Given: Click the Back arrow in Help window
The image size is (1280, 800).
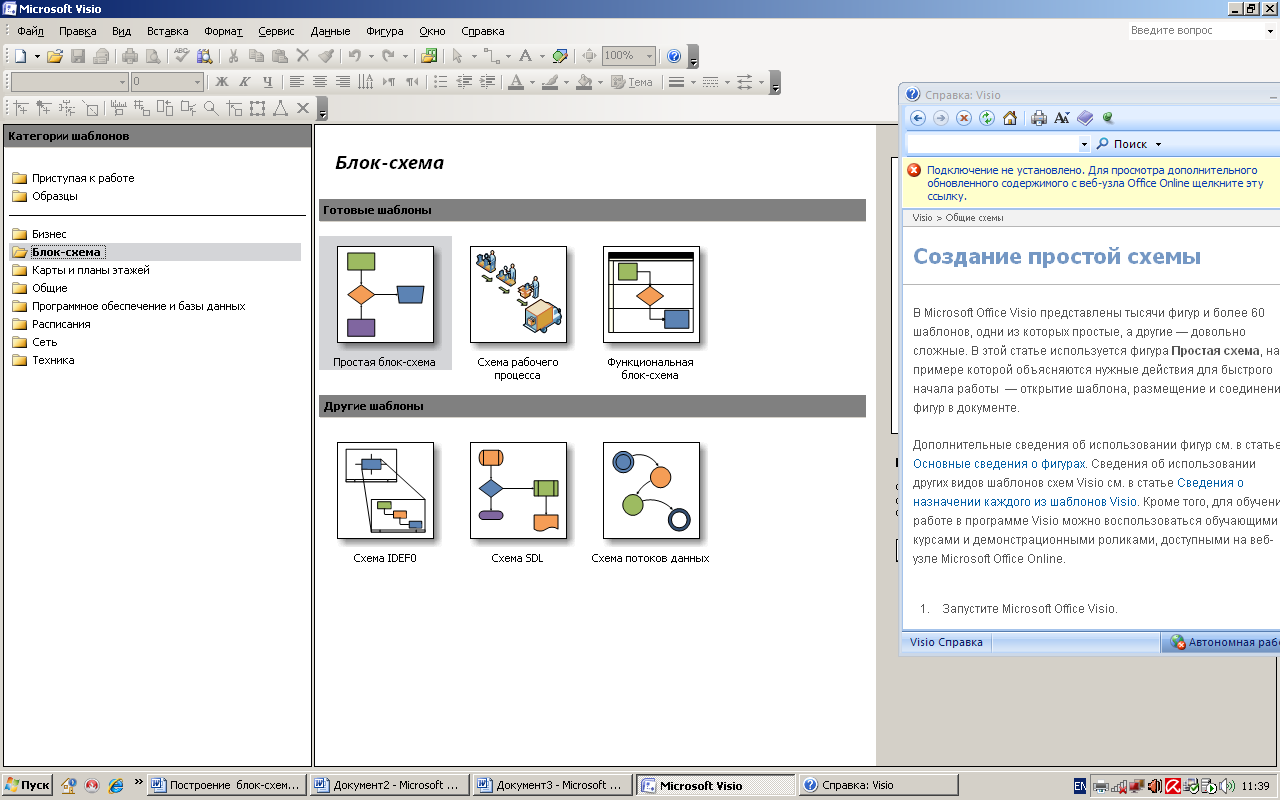Looking at the screenshot, I should click(917, 118).
